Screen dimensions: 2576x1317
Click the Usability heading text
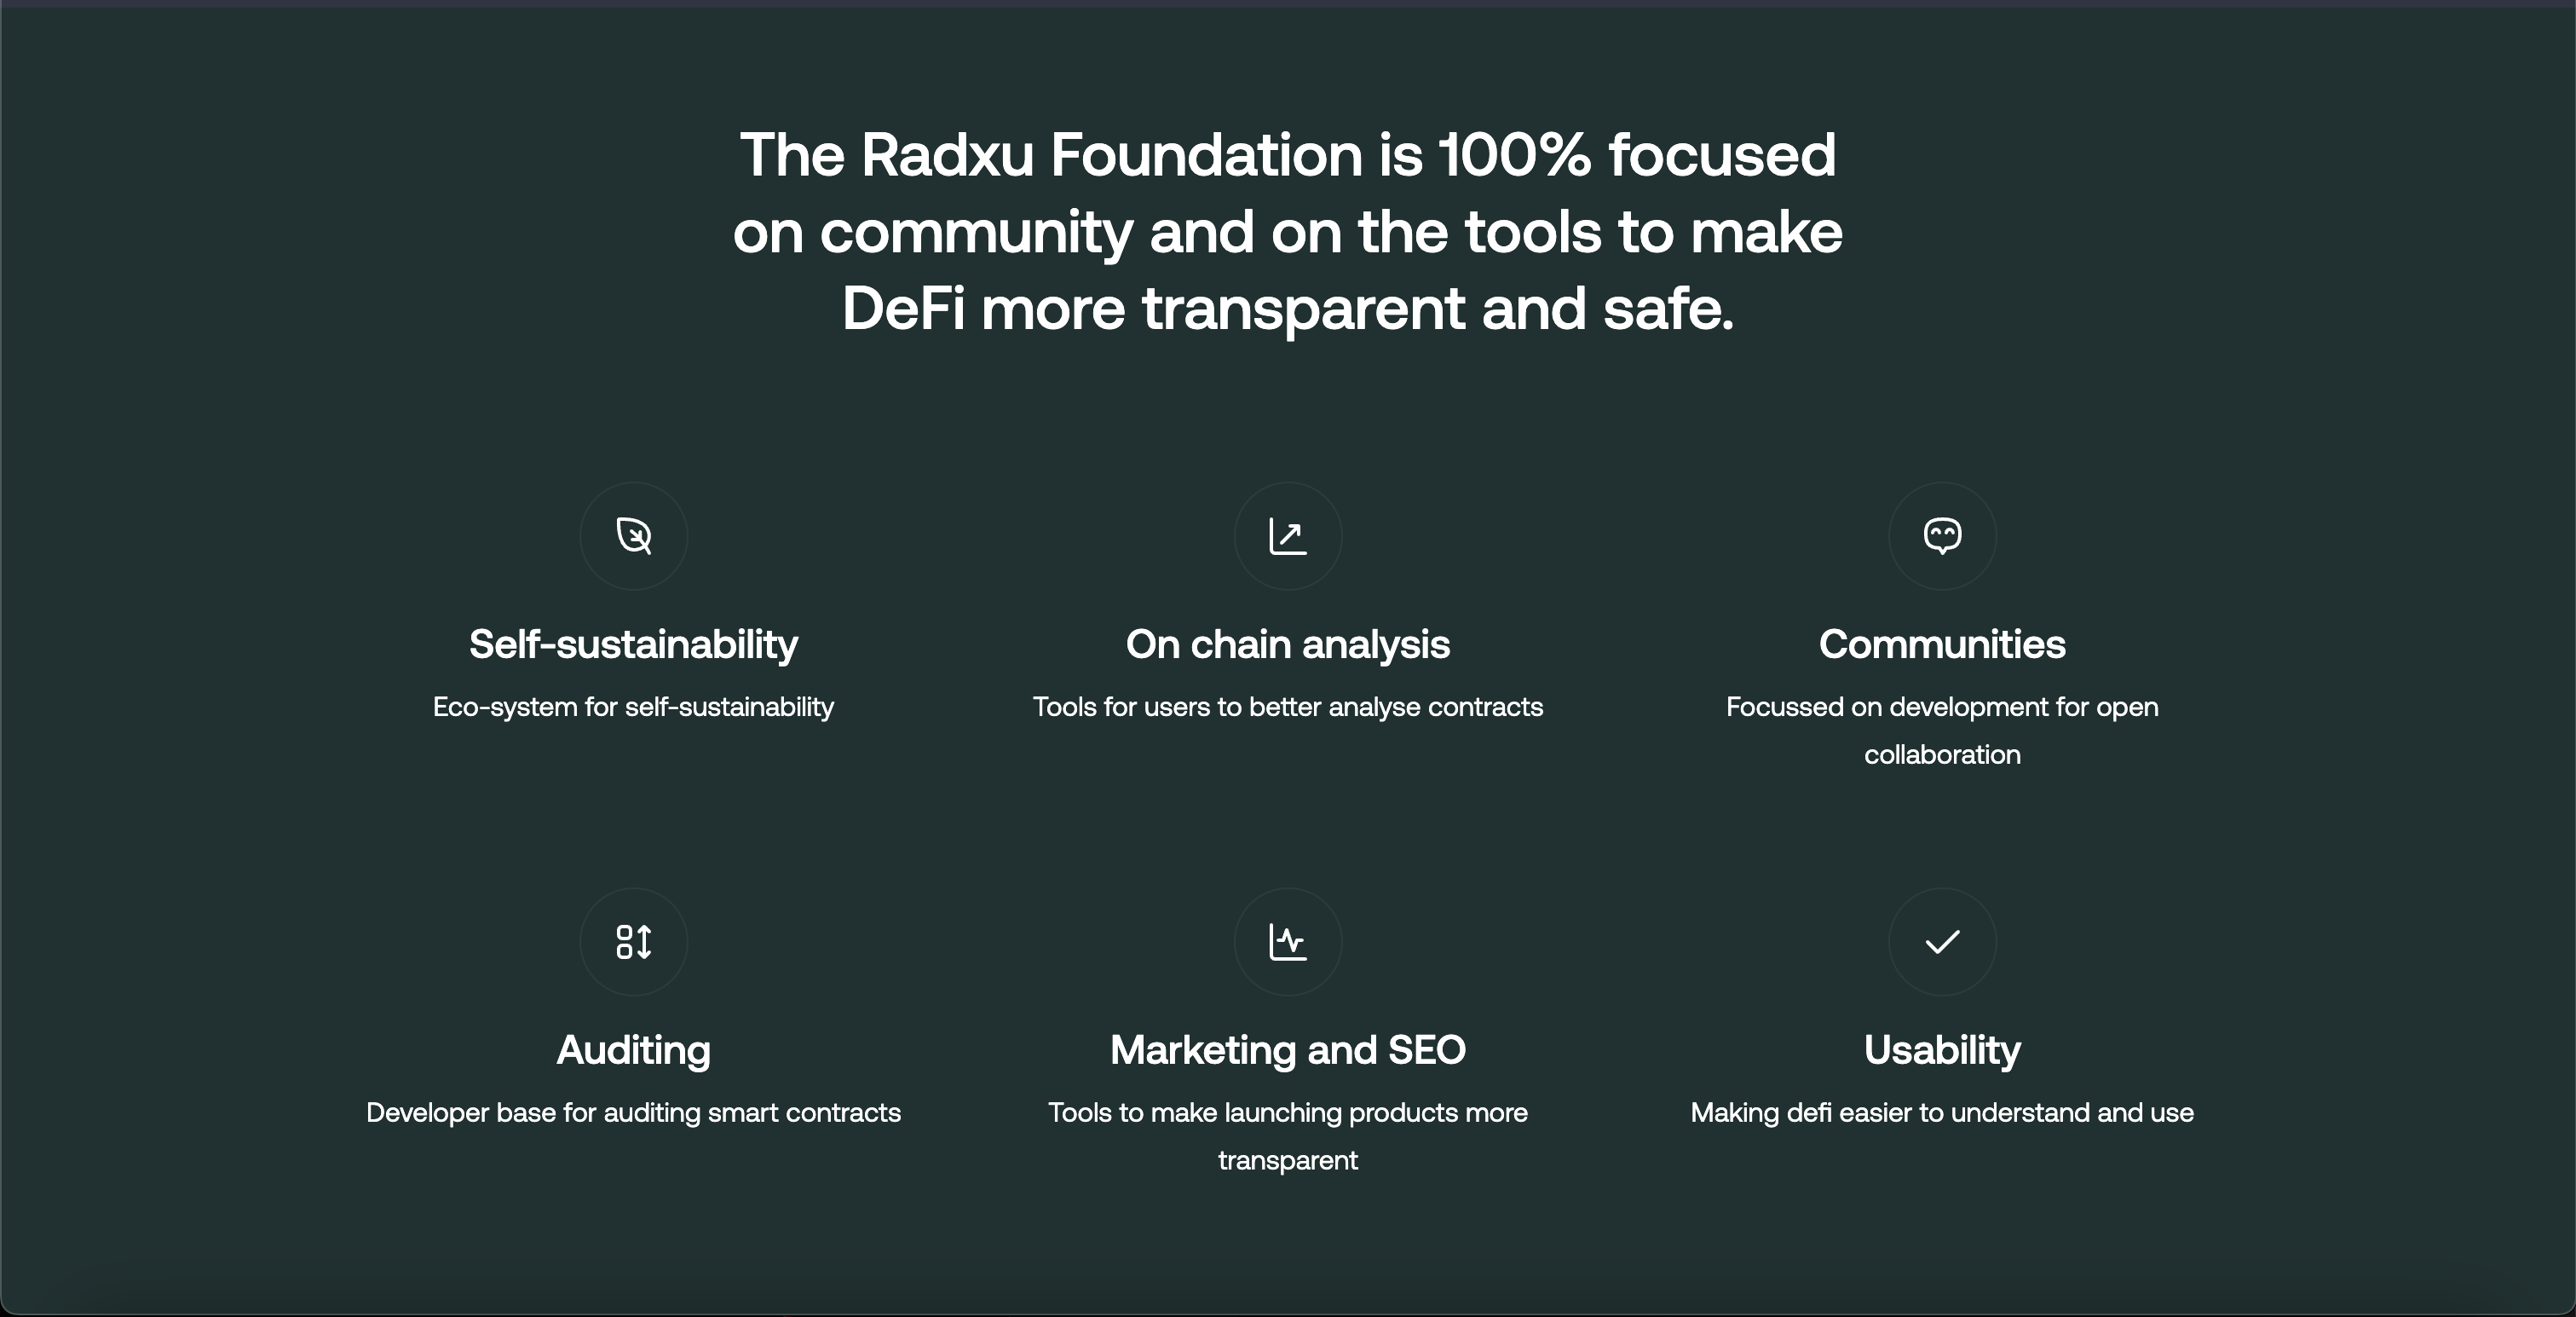click(1941, 1050)
